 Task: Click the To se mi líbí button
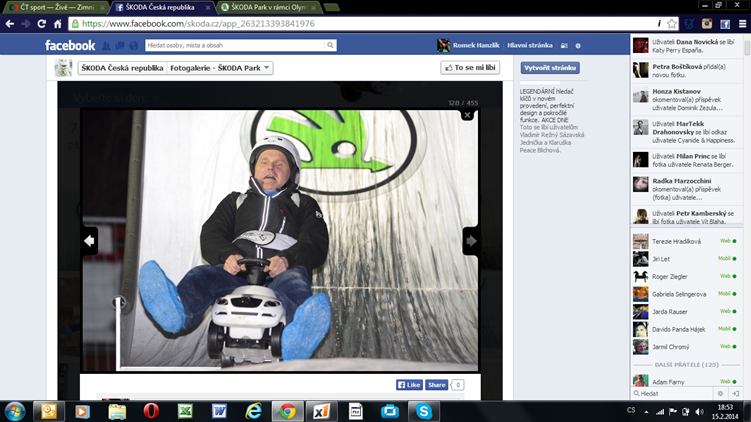470,68
